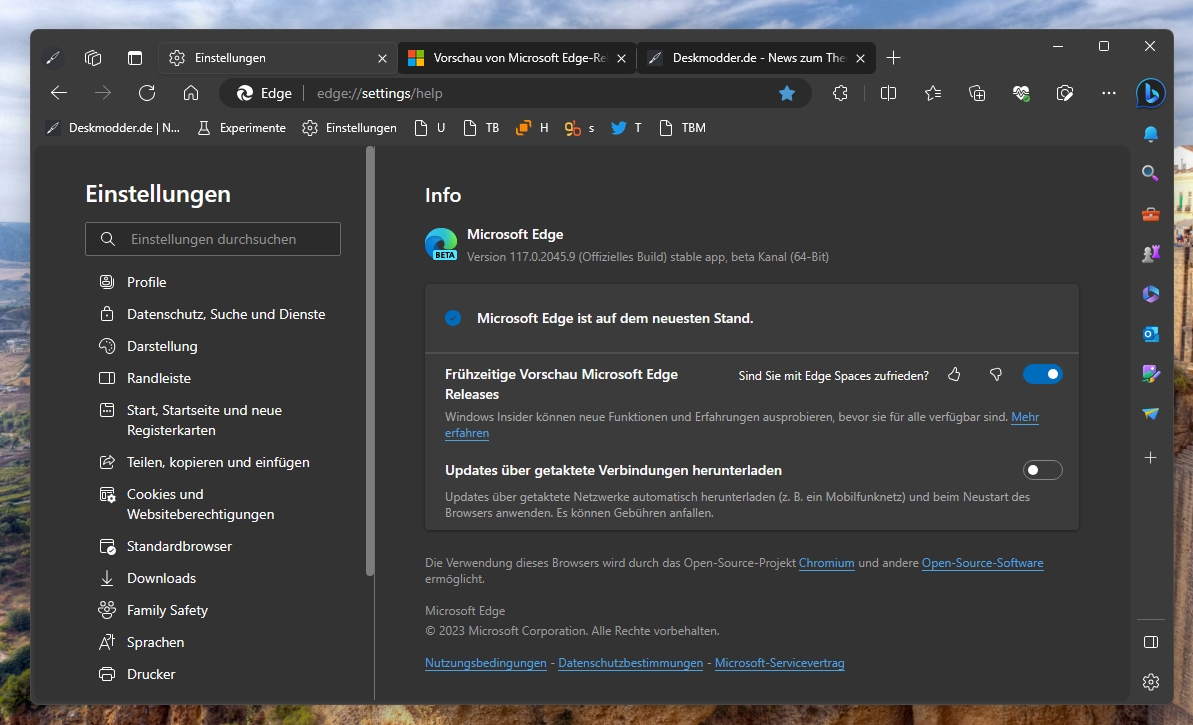The image size is (1193, 725).
Task: Remove this page from favorites via star icon
Action: tap(787, 93)
